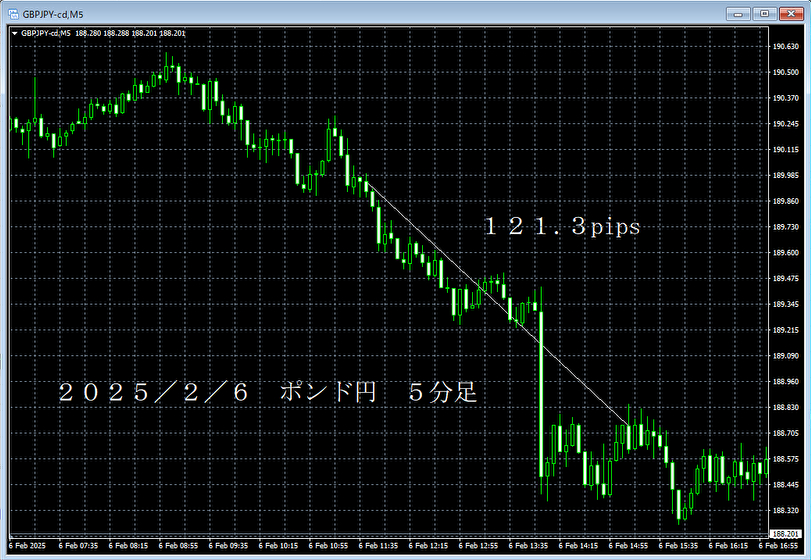
Task: Click the 6 Feb 2025 time label
Action: click(x=27, y=546)
